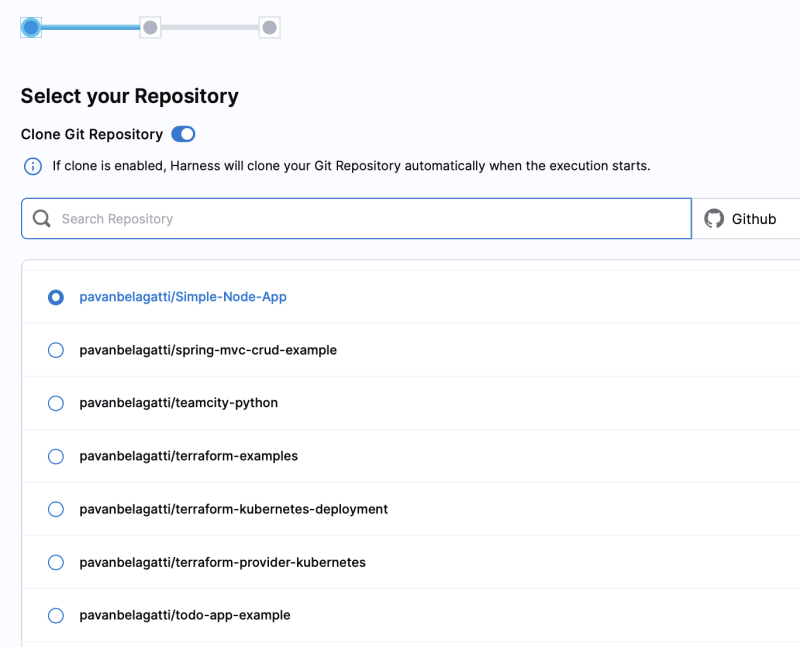This screenshot has height=647, width=800.
Task: Click the info circle icon
Action: (33, 166)
